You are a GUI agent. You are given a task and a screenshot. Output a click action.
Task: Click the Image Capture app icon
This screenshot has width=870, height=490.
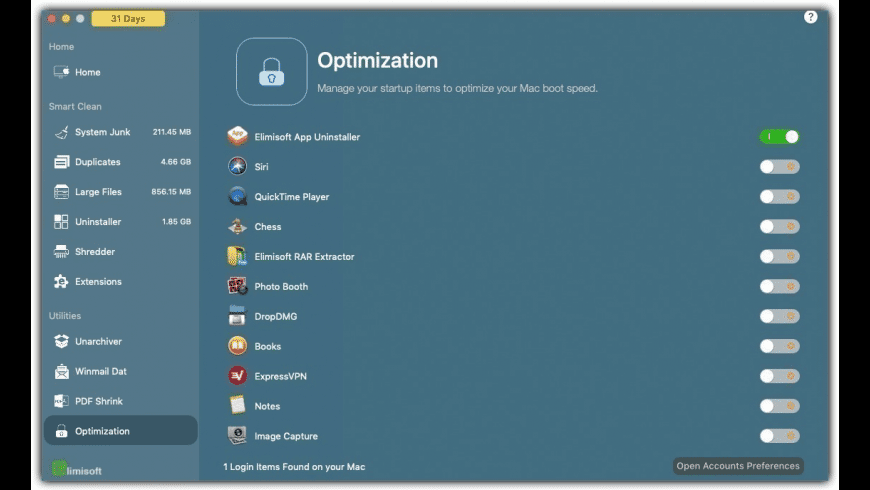coord(237,436)
